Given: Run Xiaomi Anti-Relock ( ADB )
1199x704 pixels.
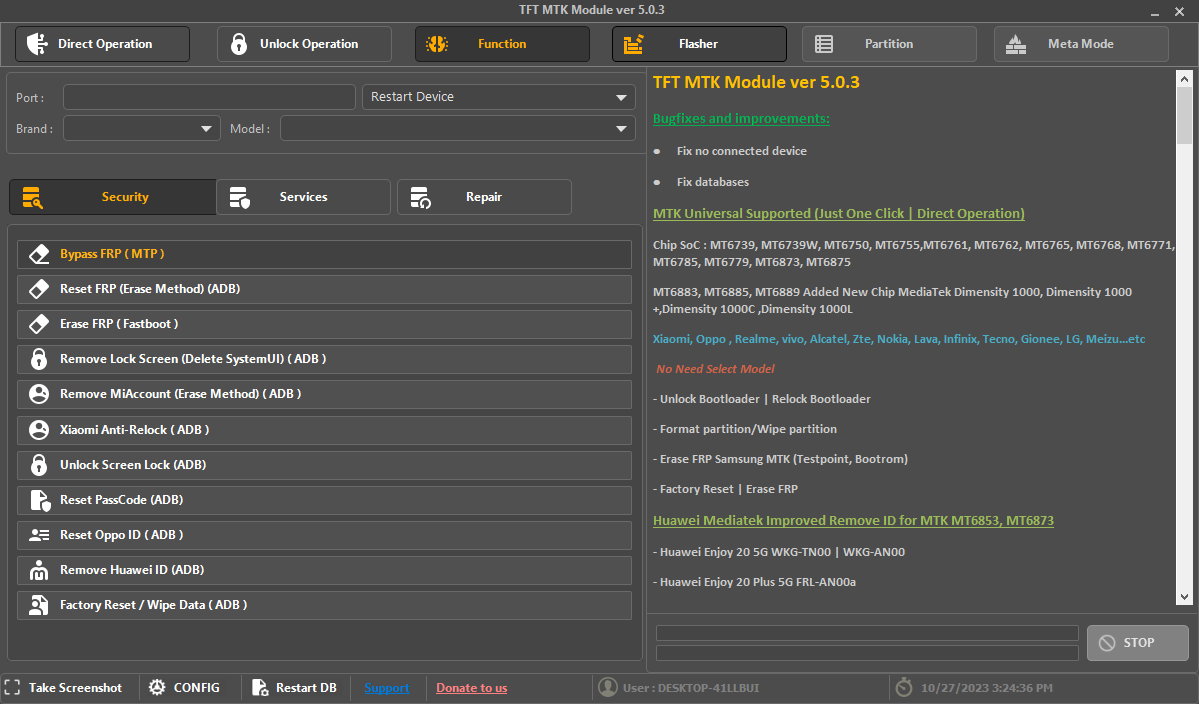Looking at the screenshot, I should (x=324, y=430).
